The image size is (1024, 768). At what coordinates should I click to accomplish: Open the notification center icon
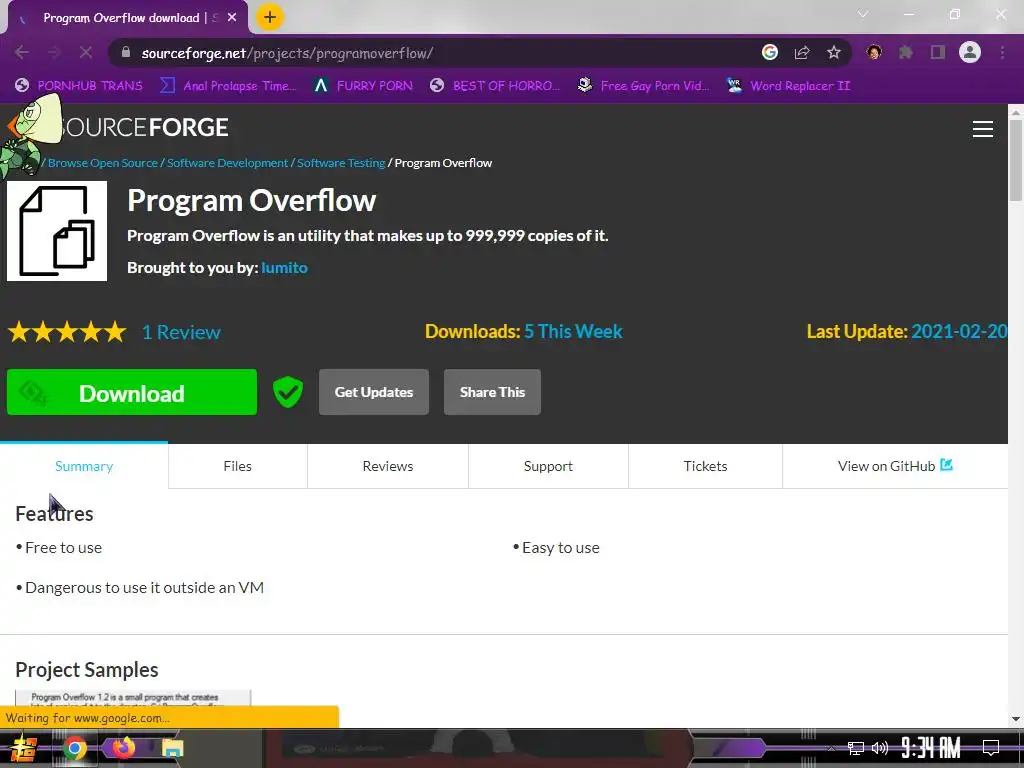(x=991, y=748)
